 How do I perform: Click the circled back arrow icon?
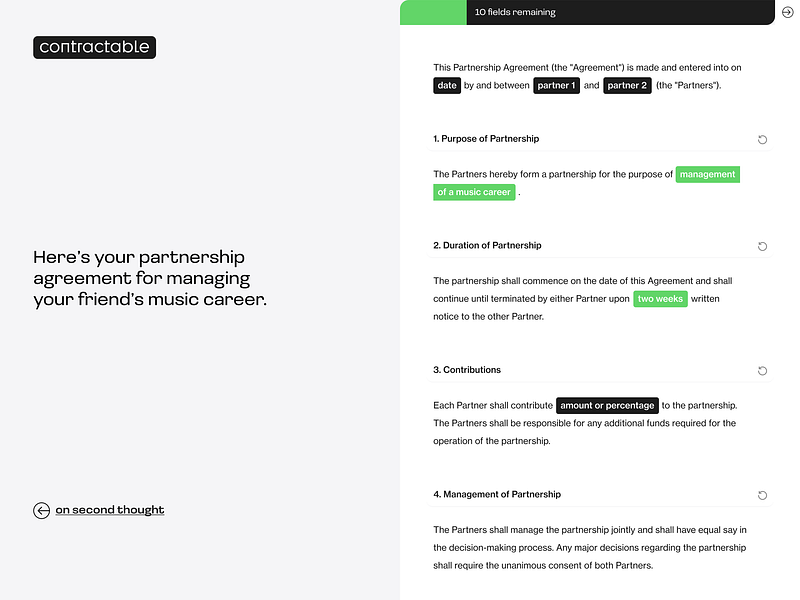[41, 510]
